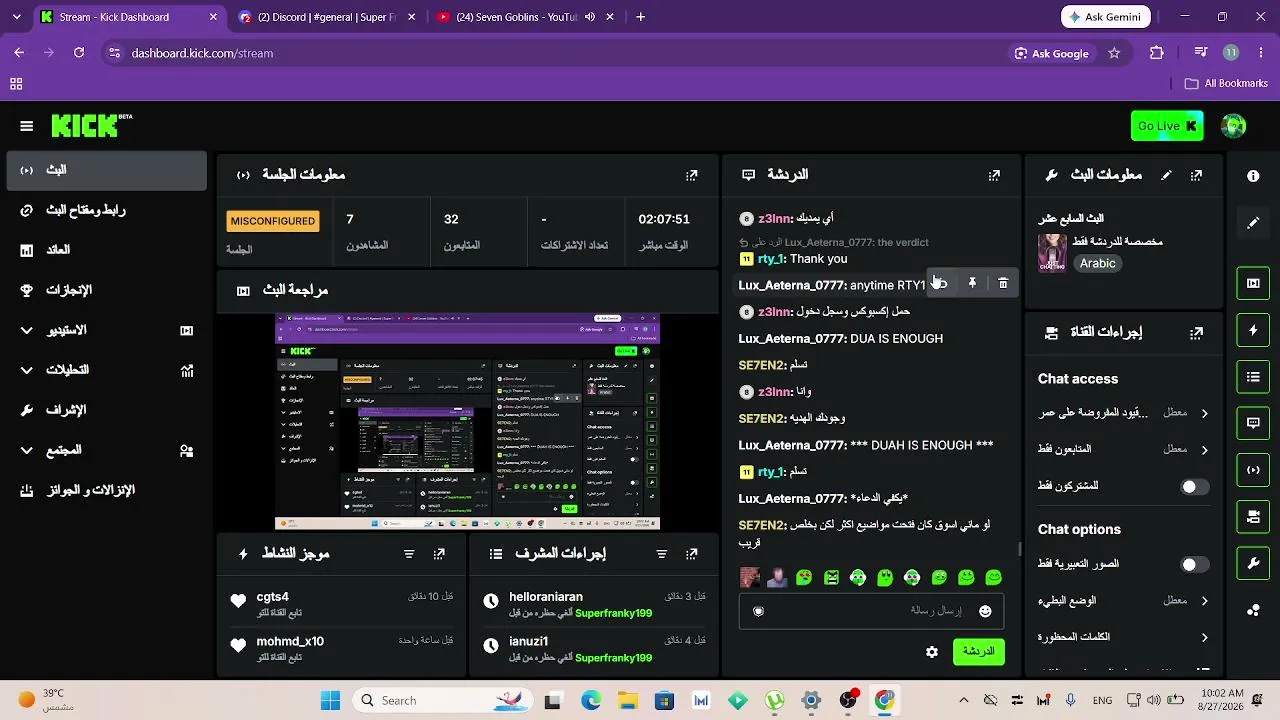Open العائد sidebar item

click(x=106, y=250)
